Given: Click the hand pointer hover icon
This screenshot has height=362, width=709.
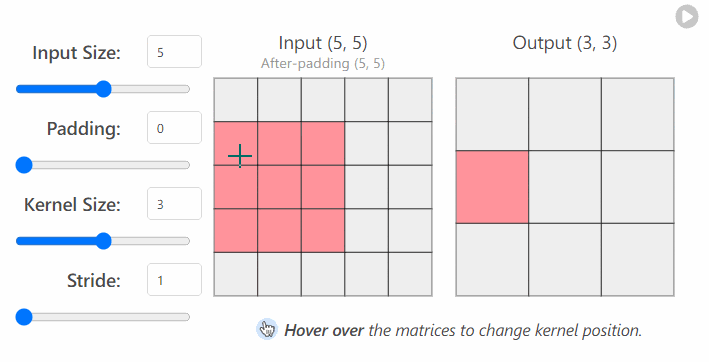Looking at the screenshot, I should [x=267, y=329].
